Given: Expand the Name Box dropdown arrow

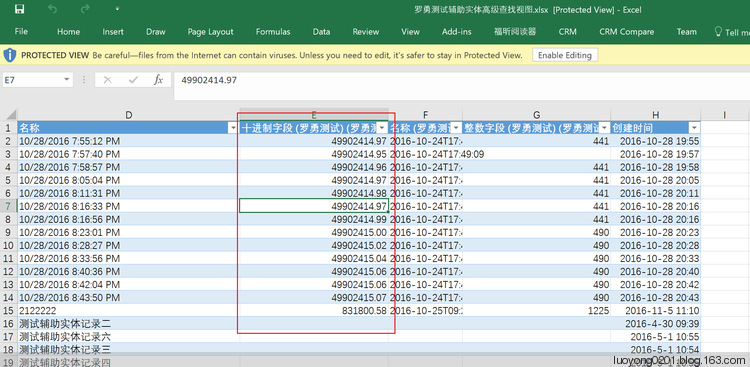Looking at the screenshot, I should [x=67, y=80].
